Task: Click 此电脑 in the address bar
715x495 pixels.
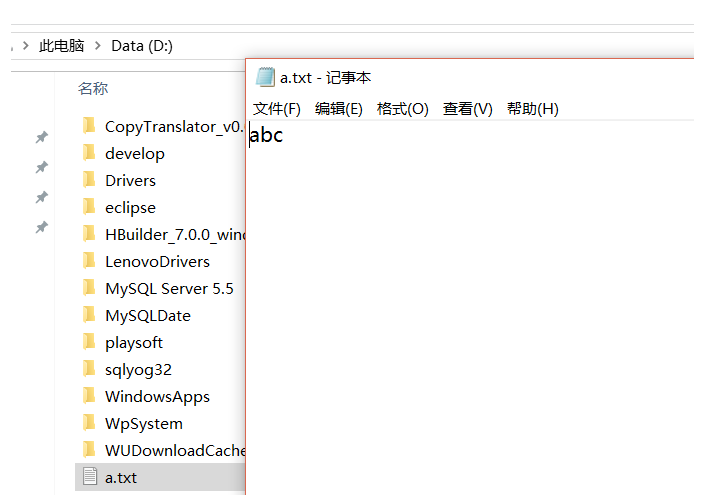Action: pyautogui.click(x=60, y=46)
